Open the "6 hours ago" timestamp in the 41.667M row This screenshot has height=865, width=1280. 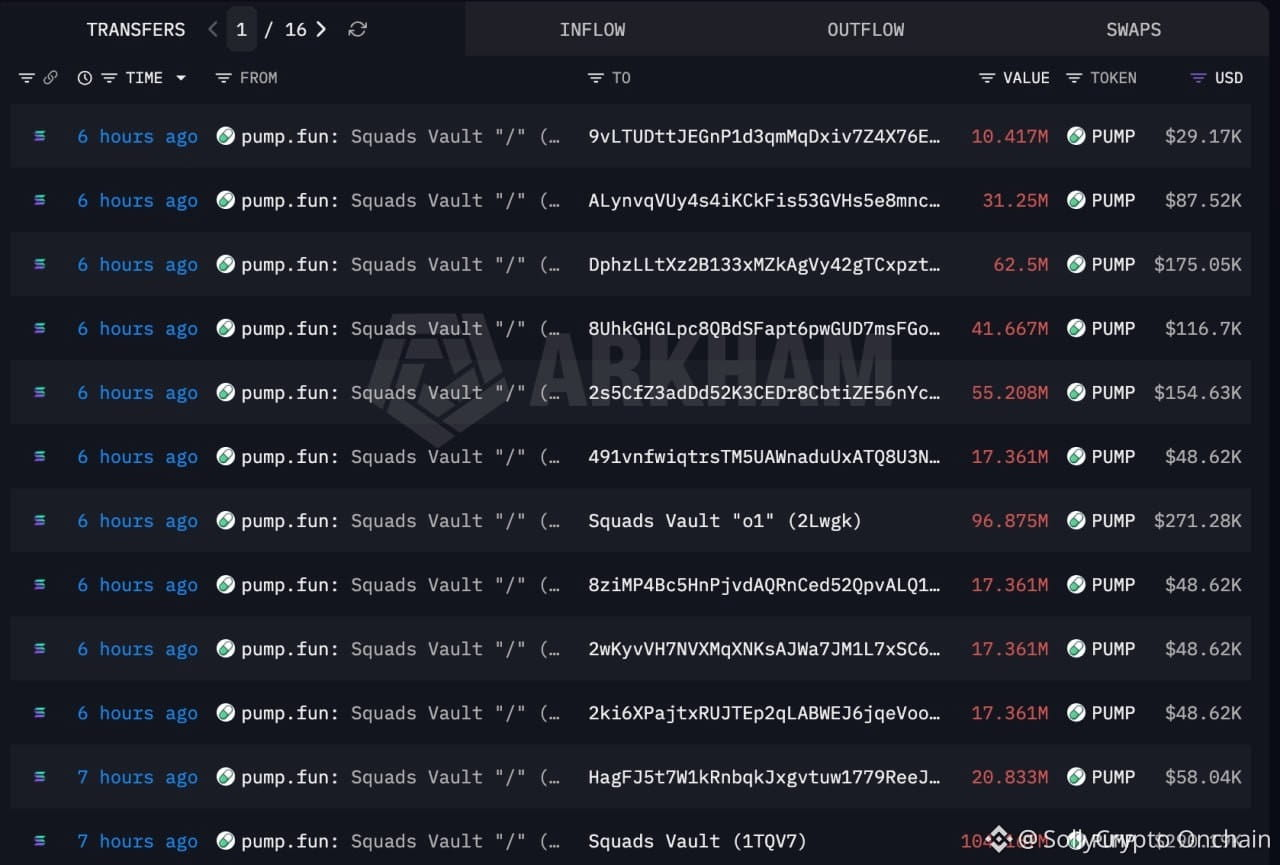138,328
